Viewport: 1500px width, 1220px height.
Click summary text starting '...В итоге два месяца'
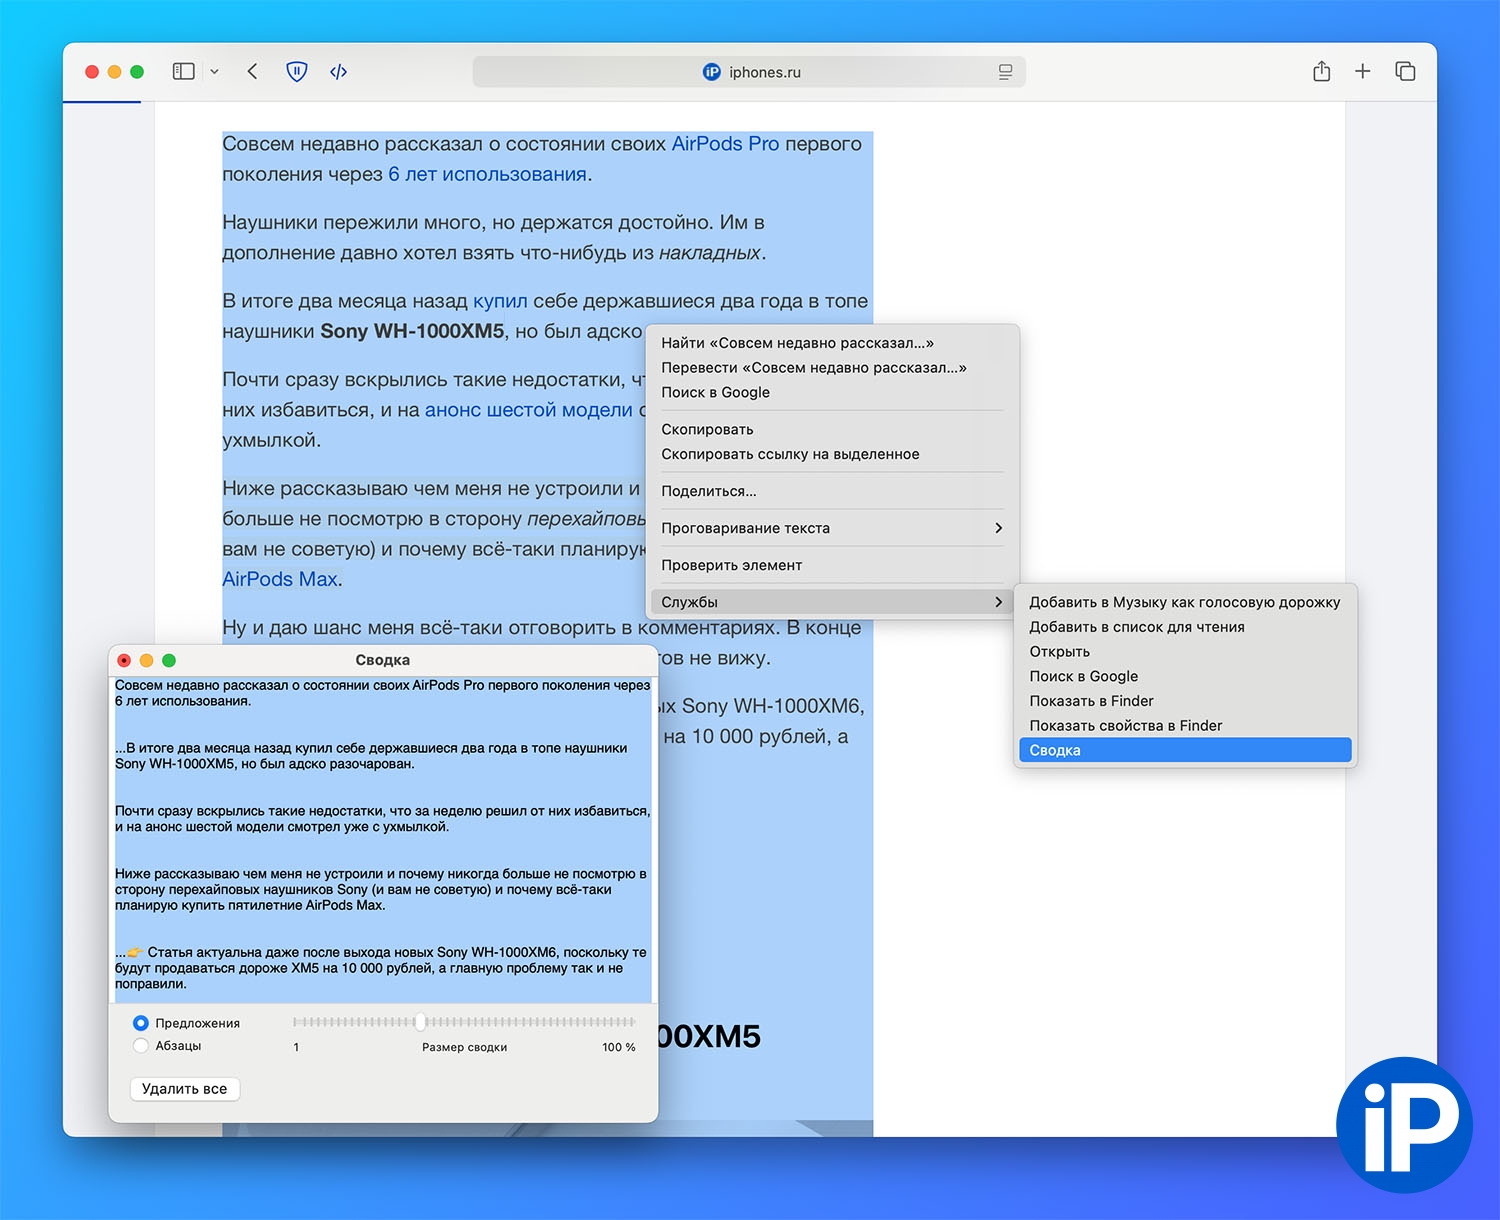pos(371,756)
